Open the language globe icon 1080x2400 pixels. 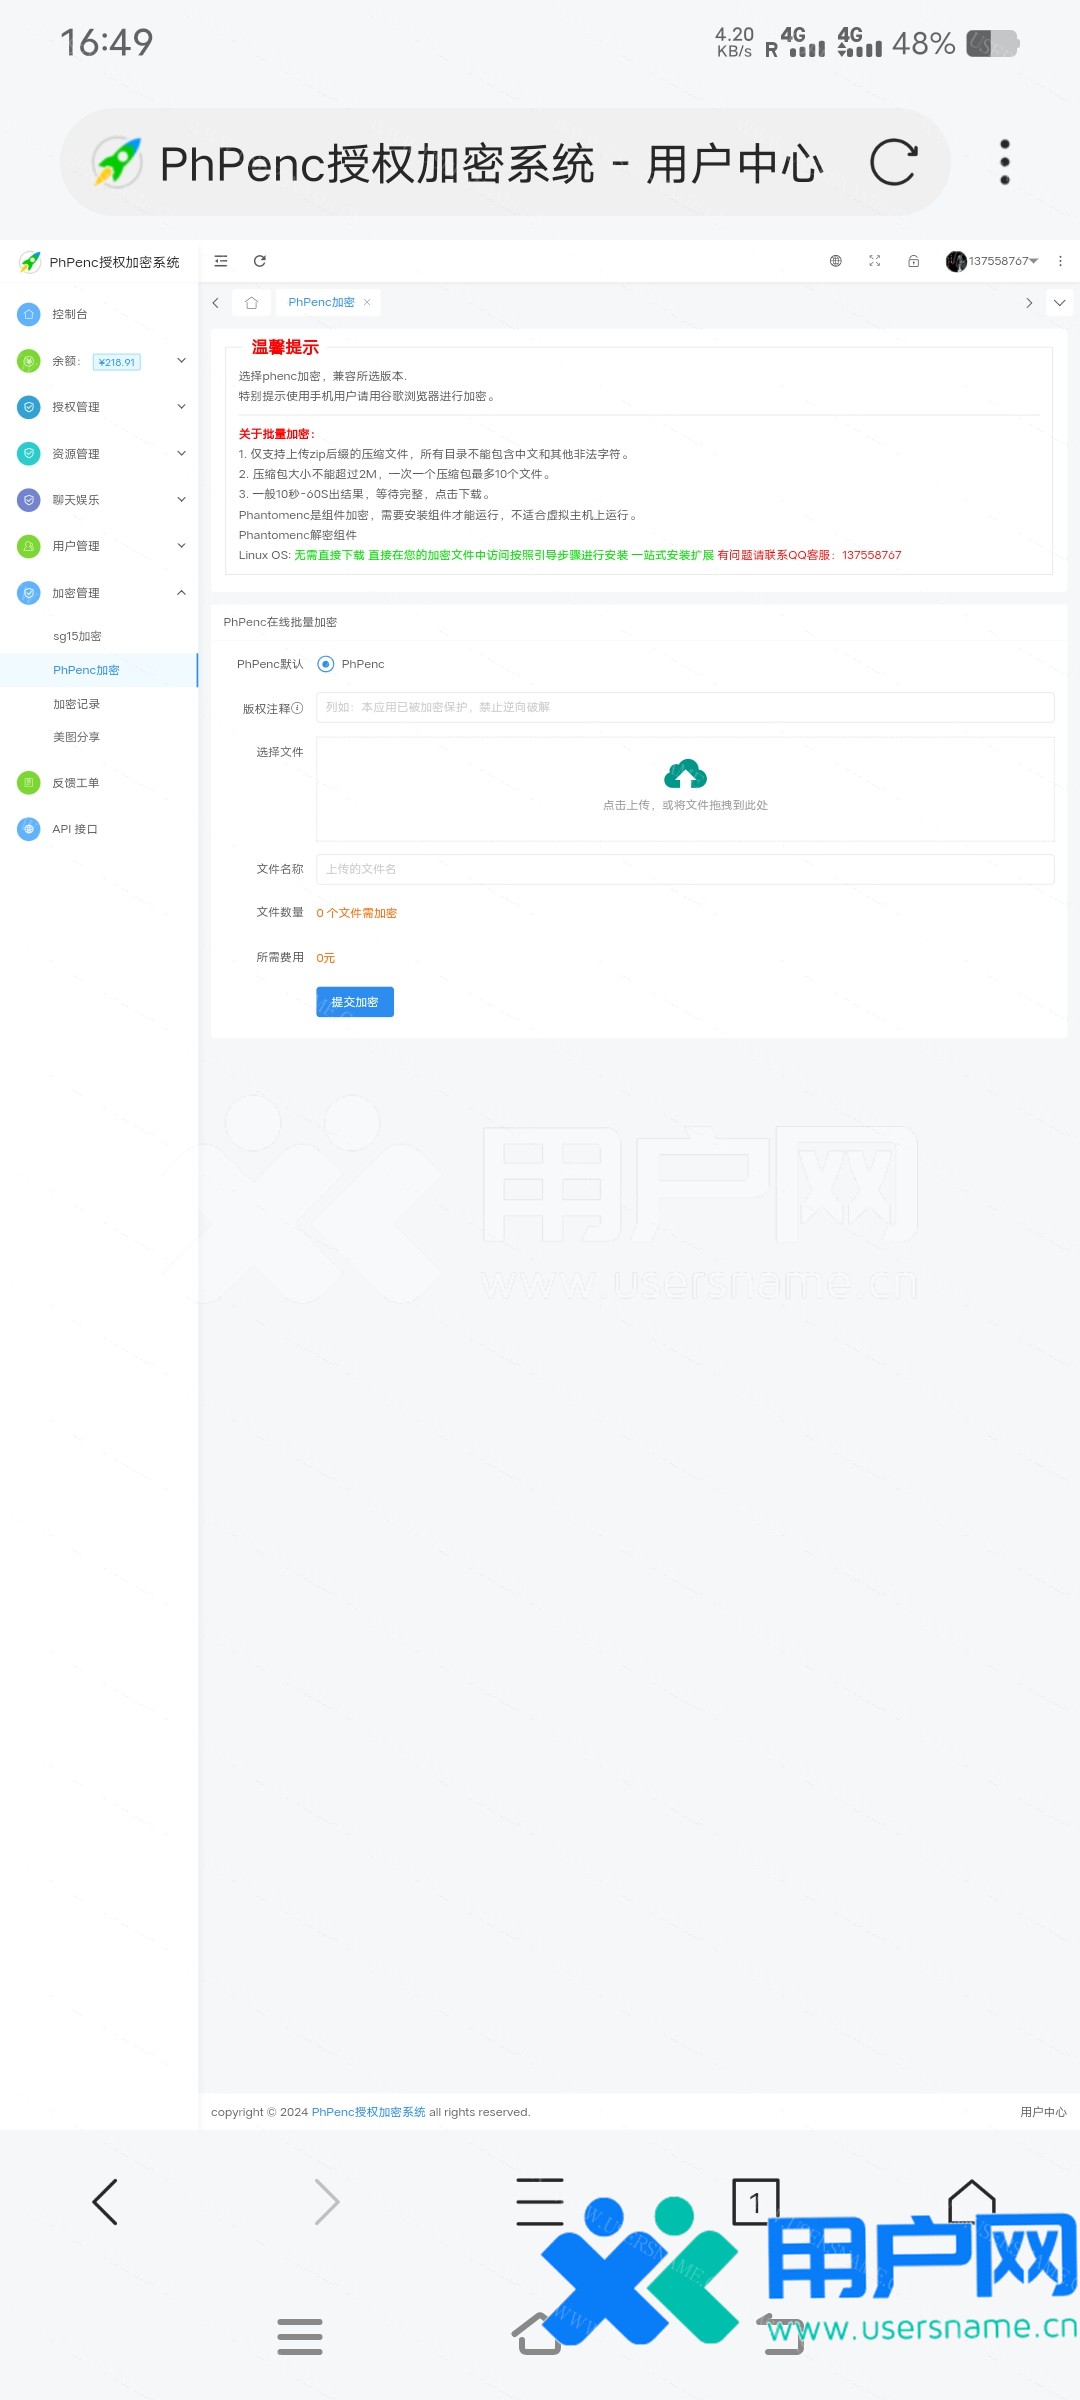[836, 261]
